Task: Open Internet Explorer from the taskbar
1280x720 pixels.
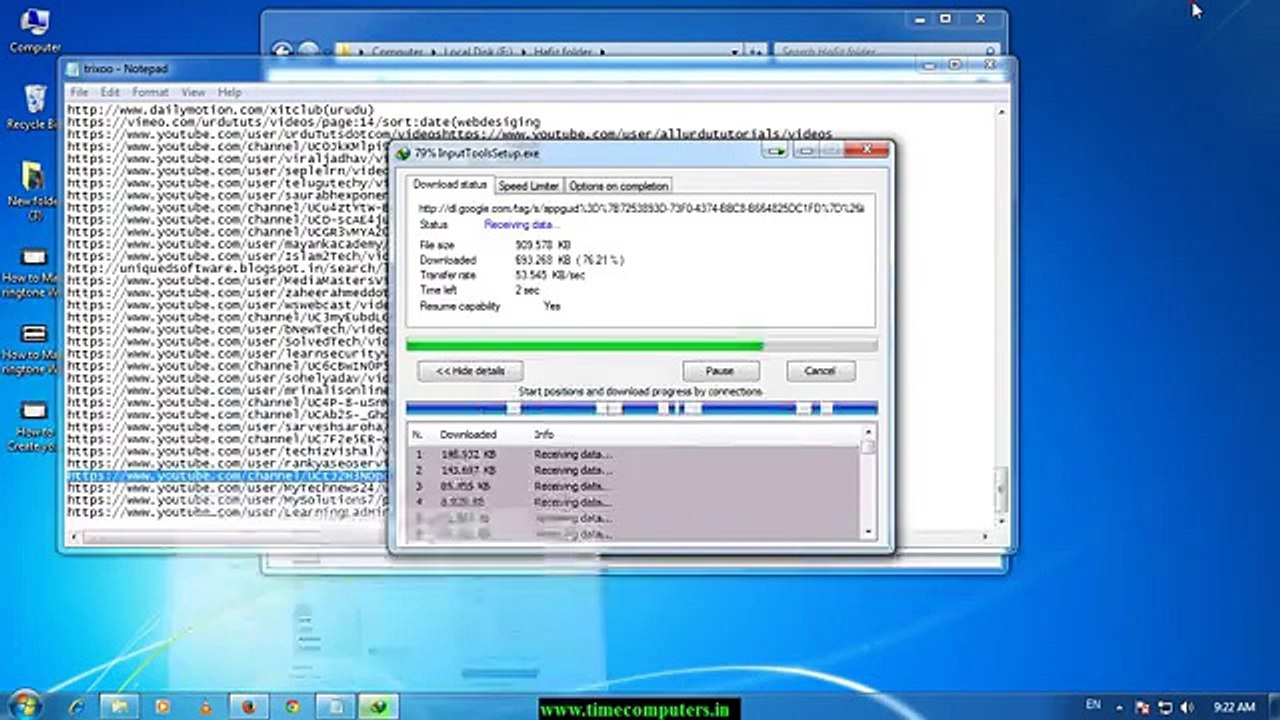Action: click(x=77, y=706)
